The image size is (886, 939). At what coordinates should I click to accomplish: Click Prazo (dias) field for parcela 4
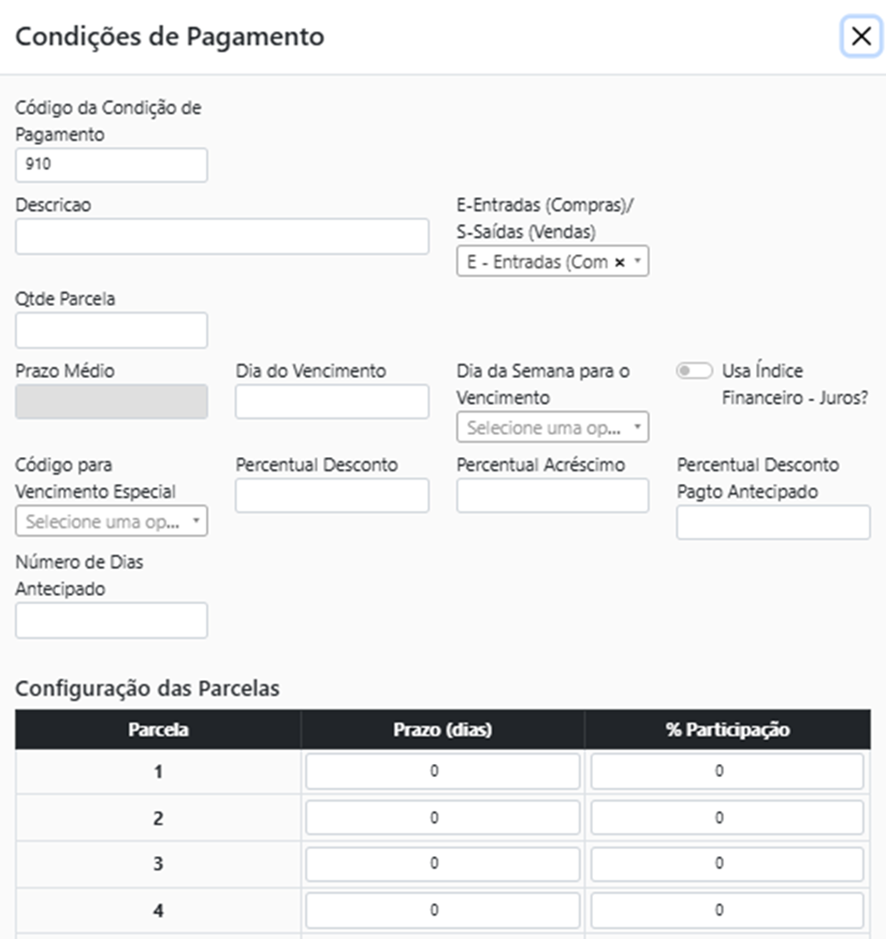pos(442,910)
